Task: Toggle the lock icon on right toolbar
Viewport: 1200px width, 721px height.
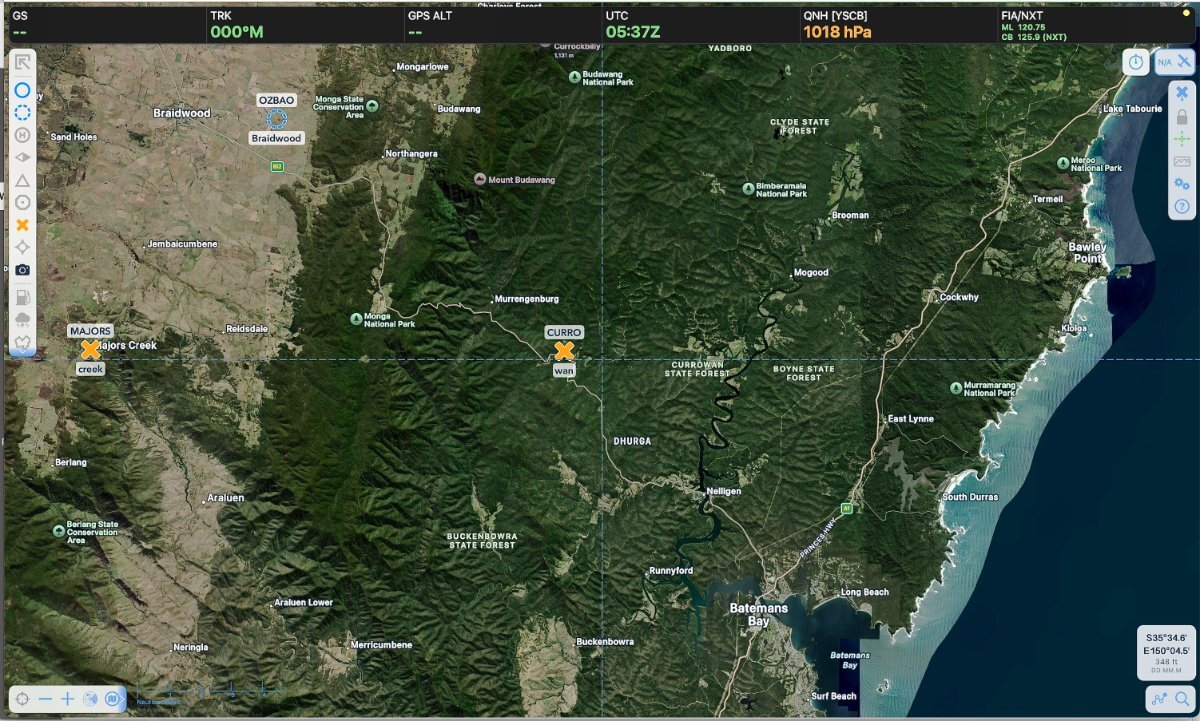Action: pyautogui.click(x=1181, y=116)
